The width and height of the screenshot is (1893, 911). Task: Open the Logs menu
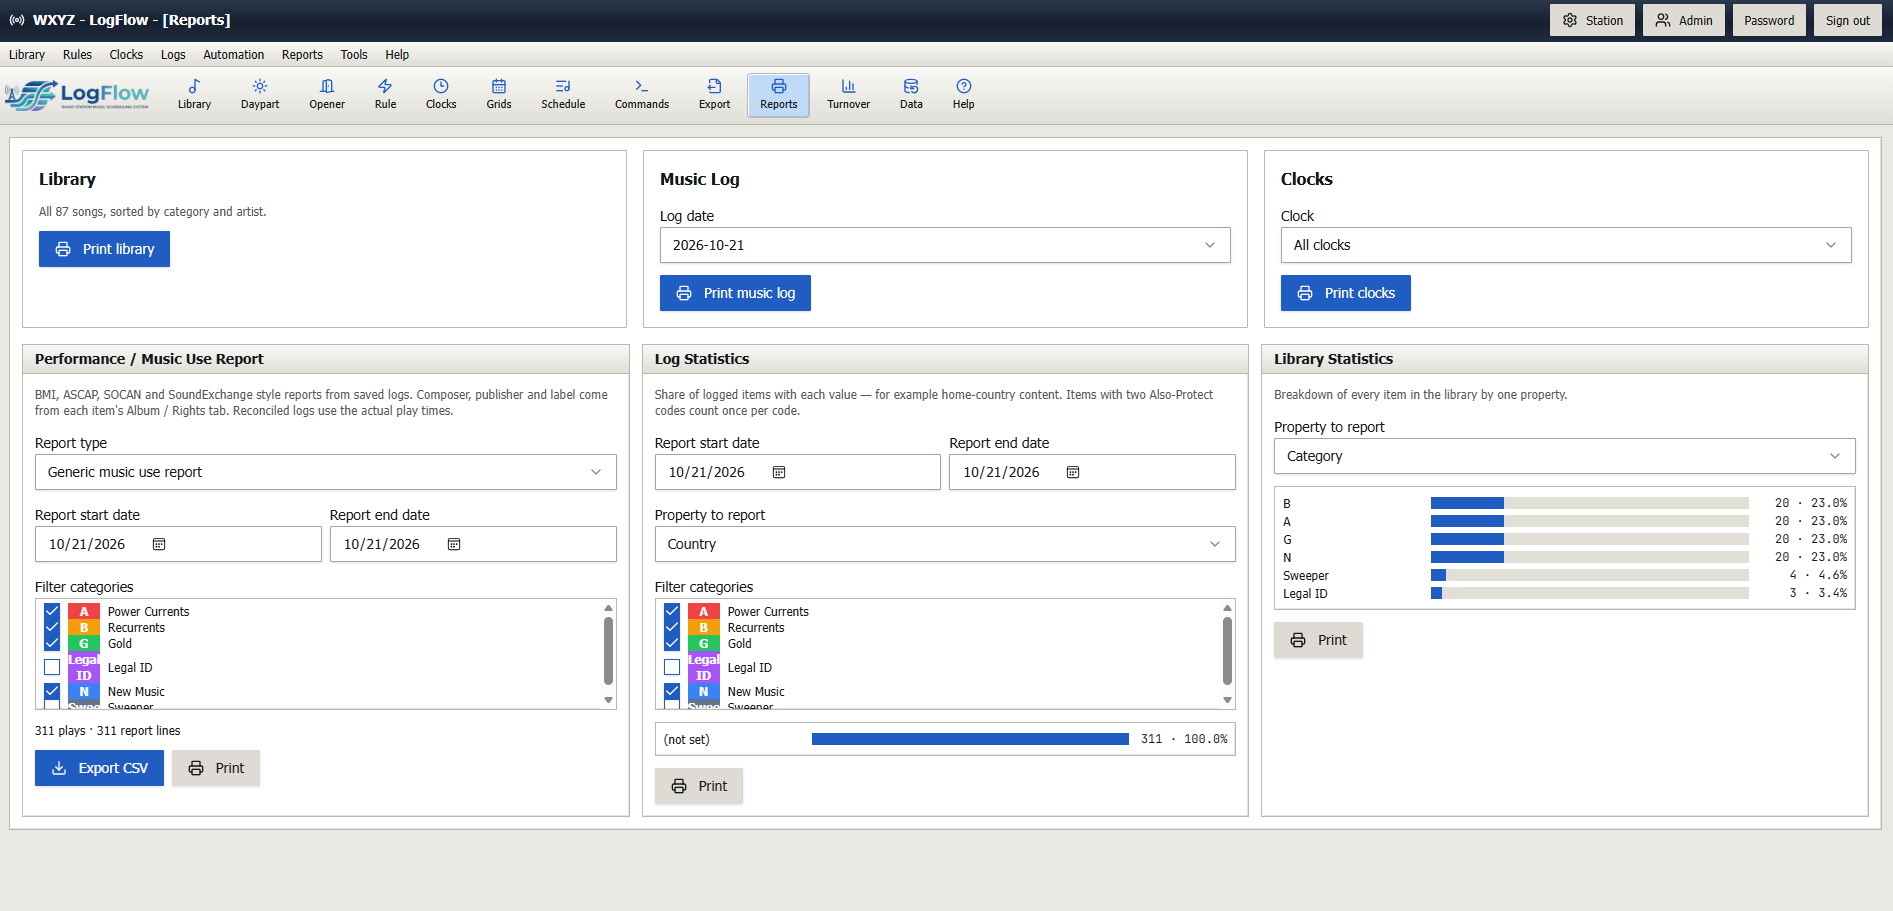[173, 55]
